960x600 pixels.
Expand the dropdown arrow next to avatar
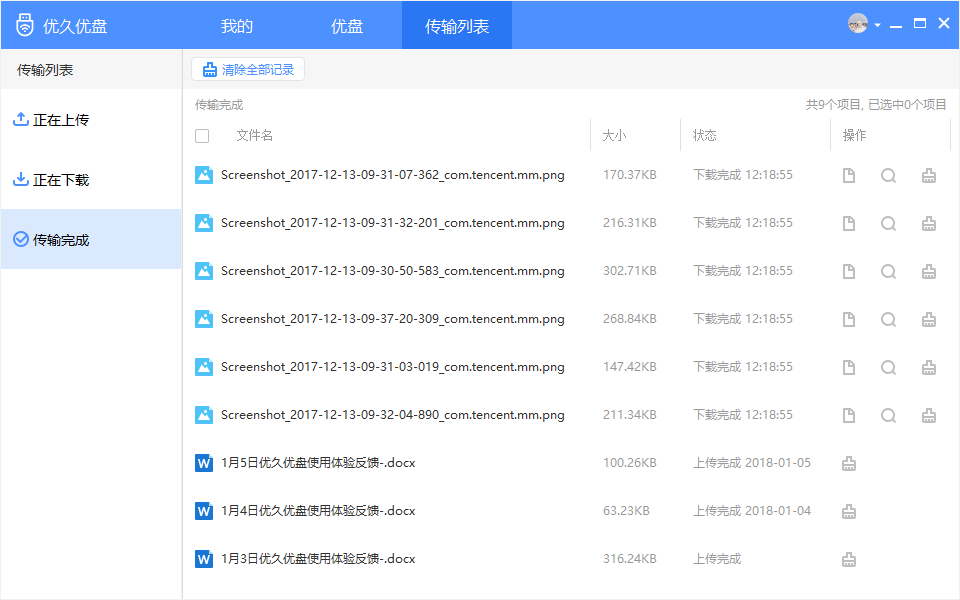pyautogui.click(x=877, y=25)
